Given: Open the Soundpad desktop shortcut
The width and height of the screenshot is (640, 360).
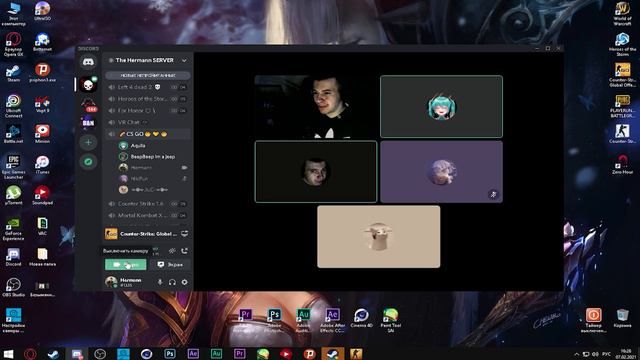Looking at the screenshot, I should [42, 196].
